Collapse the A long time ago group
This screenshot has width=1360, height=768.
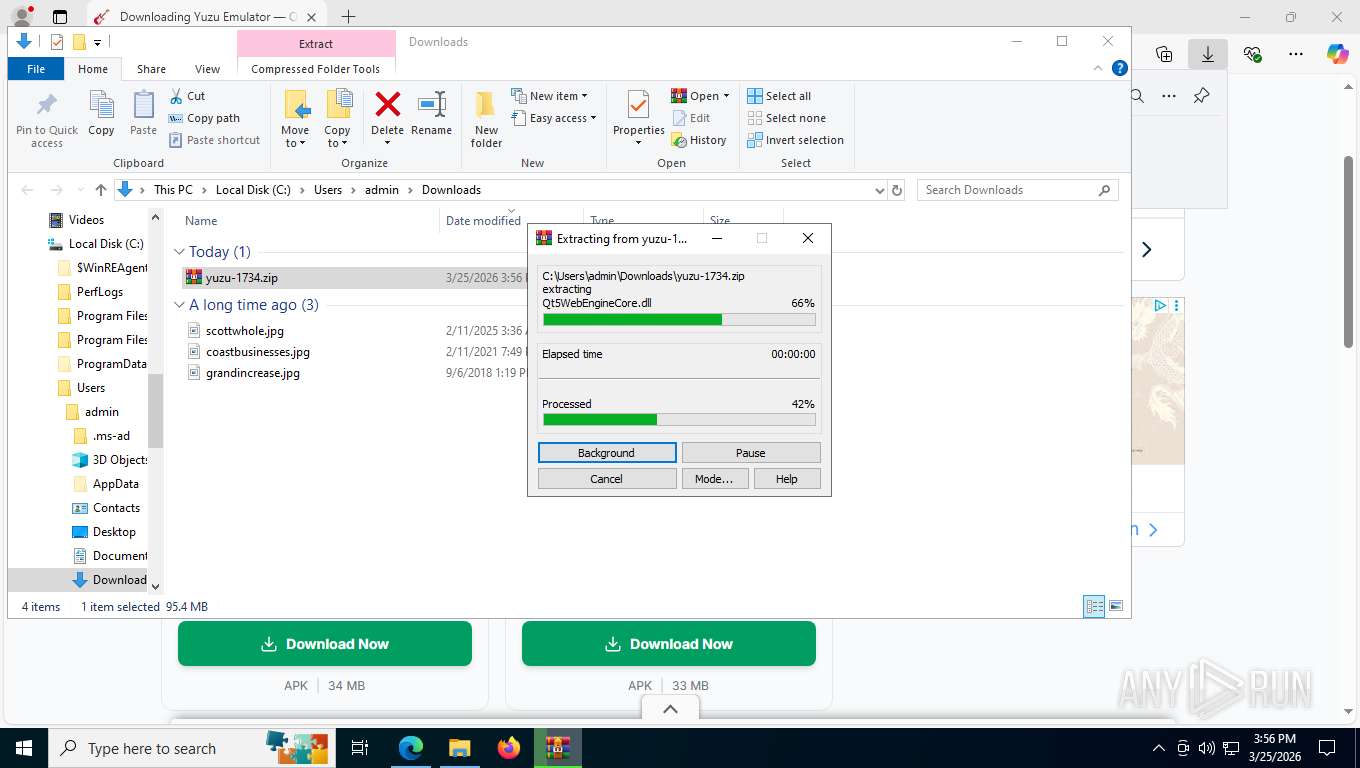pyautogui.click(x=179, y=305)
